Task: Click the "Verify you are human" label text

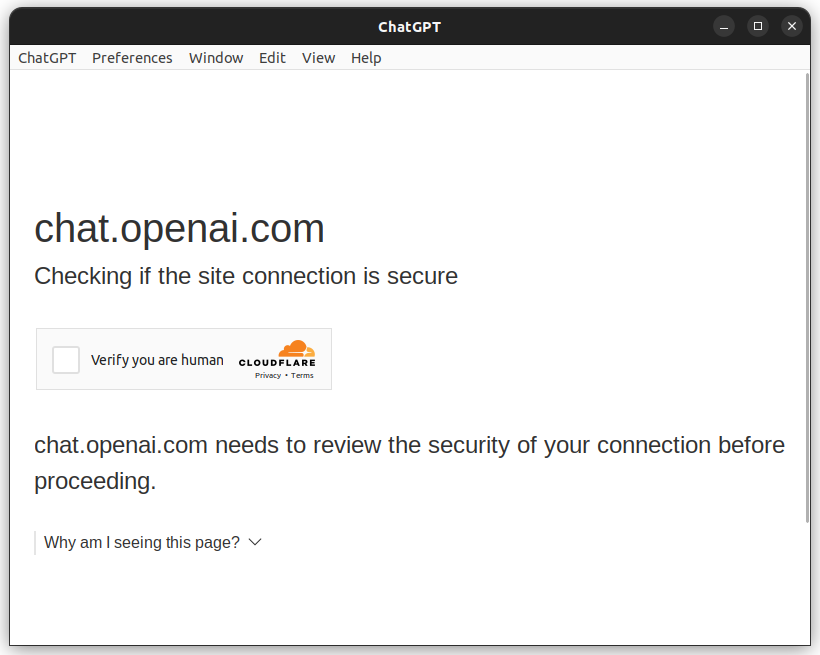Action: 157,359
